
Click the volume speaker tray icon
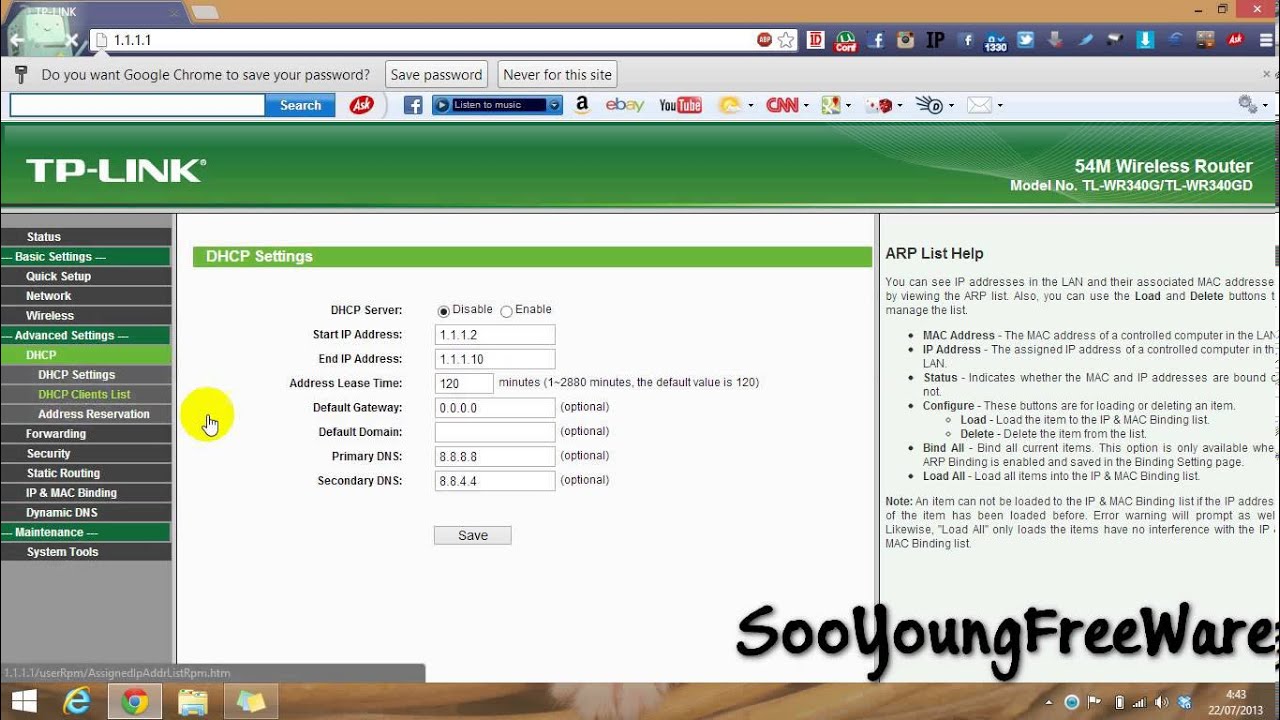click(x=1161, y=702)
